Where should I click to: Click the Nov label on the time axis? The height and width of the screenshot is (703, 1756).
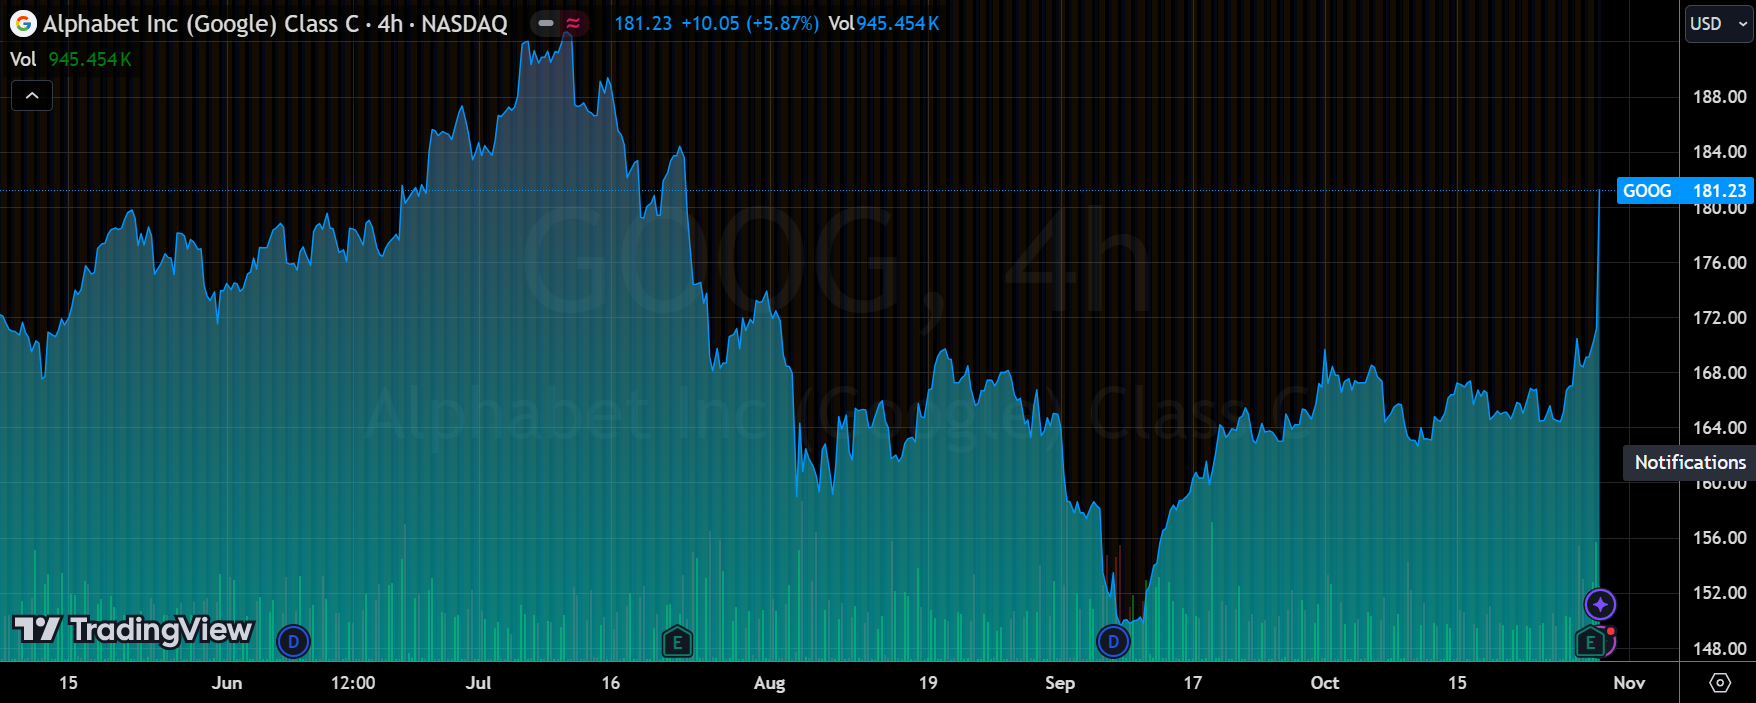(1629, 683)
